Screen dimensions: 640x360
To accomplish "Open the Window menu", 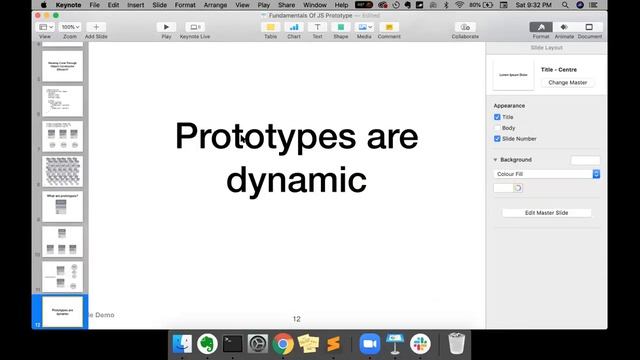I will (x=315, y=5).
